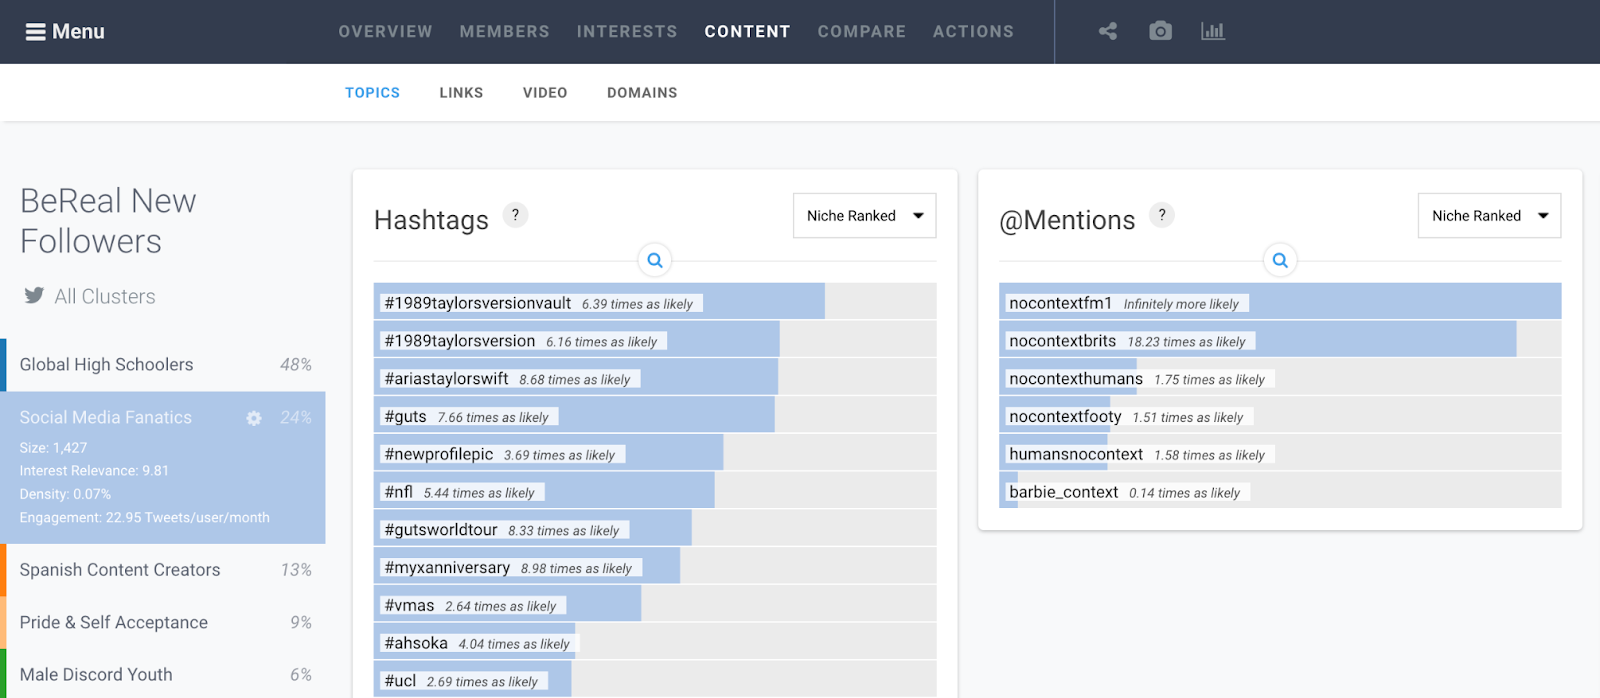This screenshot has width=1600, height=698.
Task: Click the Density: 0.07% detail
Action: click(65, 494)
